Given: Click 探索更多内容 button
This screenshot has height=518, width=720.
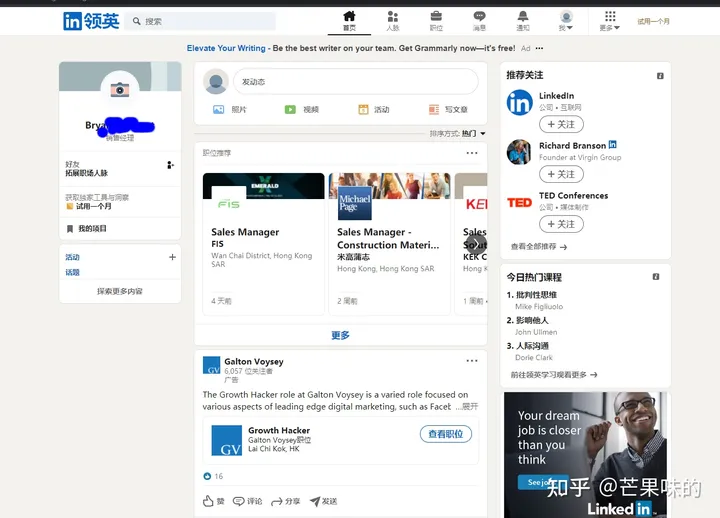Looking at the screenshot, I should [x=120, y=291].
